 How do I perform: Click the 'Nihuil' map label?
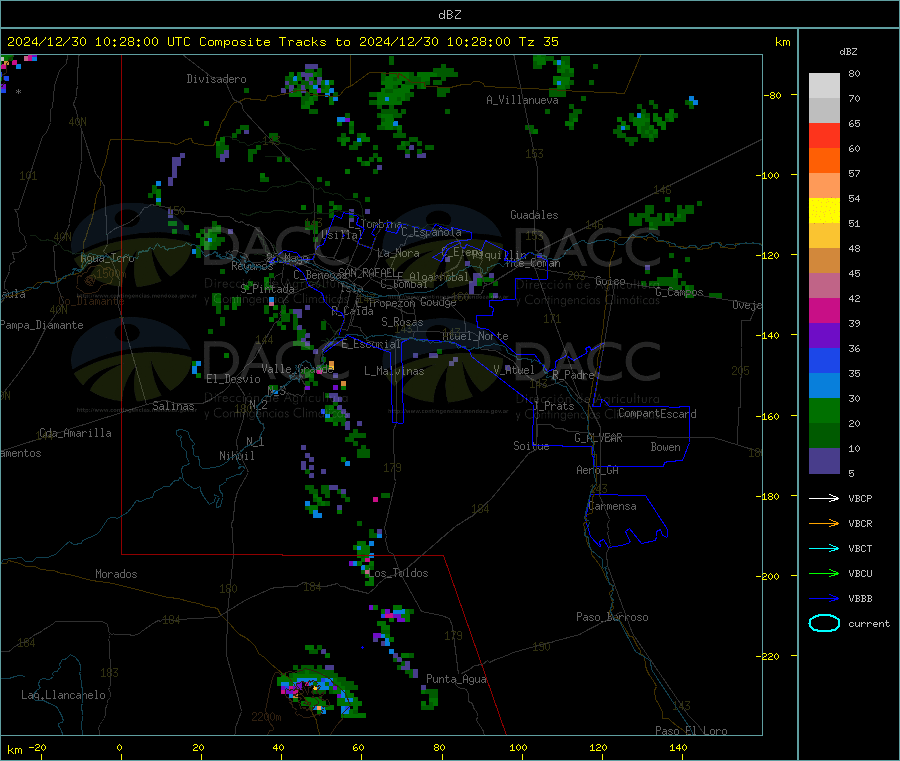236,456
